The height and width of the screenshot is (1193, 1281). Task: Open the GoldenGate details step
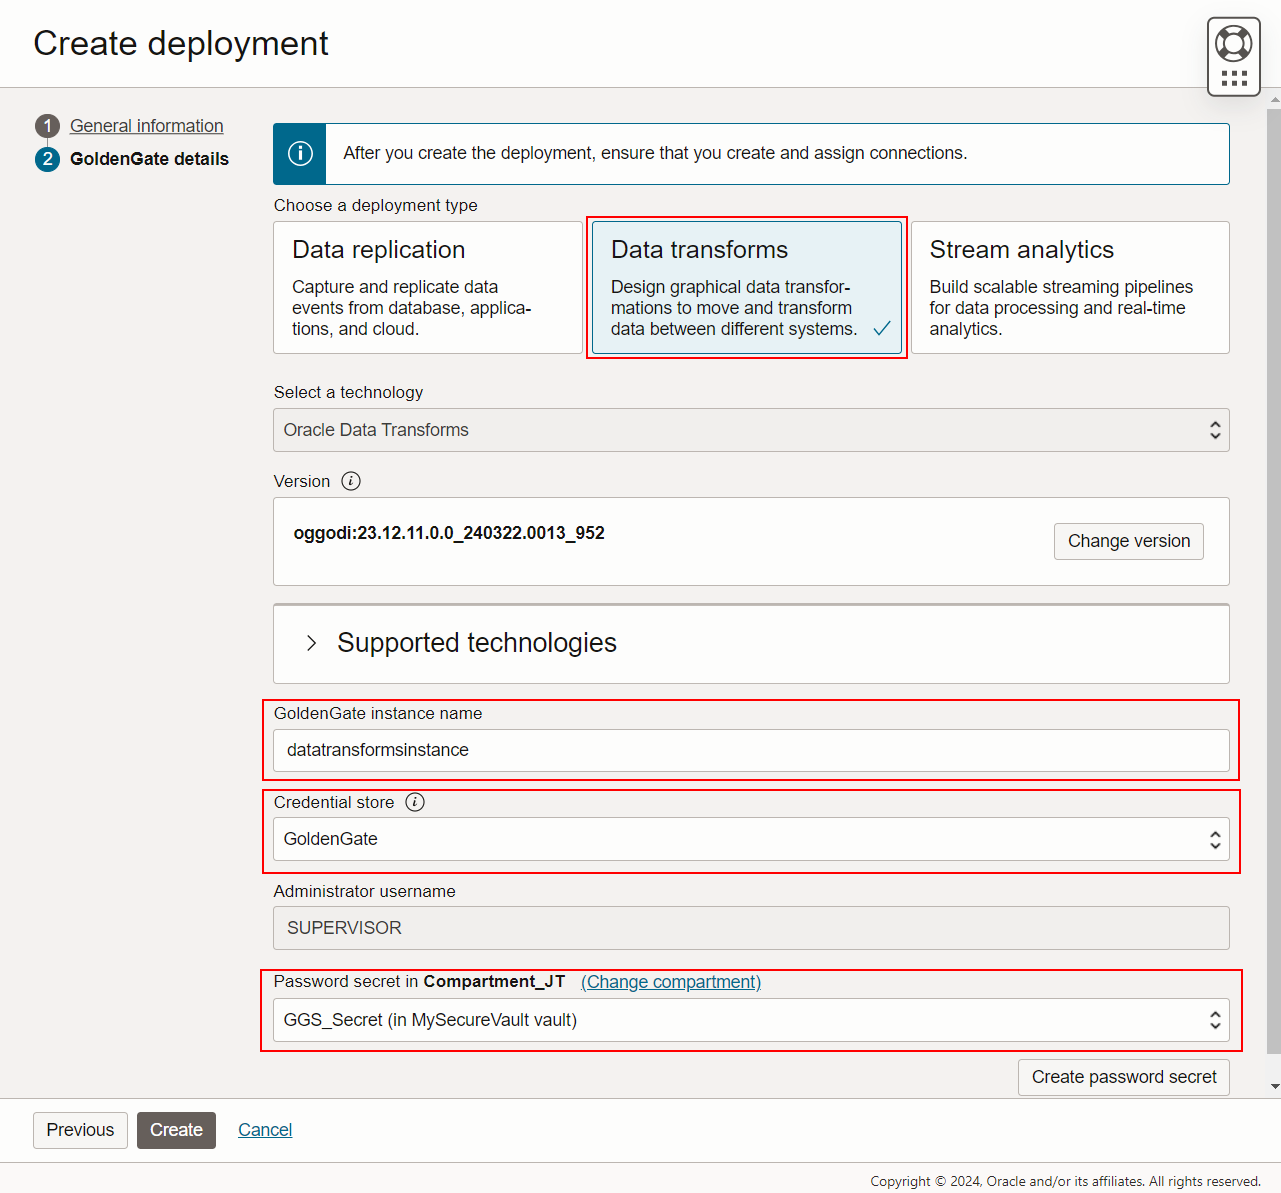(x=150, y=159)
